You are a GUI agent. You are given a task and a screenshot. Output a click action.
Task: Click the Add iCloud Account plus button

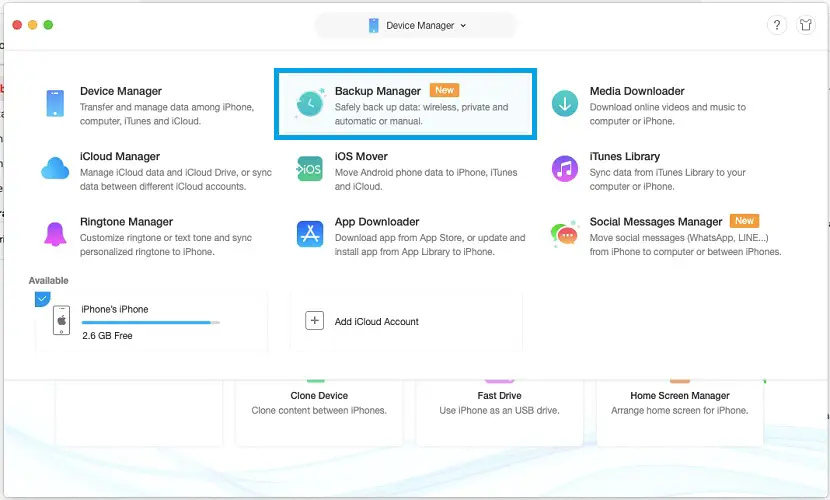pos(314,321)
